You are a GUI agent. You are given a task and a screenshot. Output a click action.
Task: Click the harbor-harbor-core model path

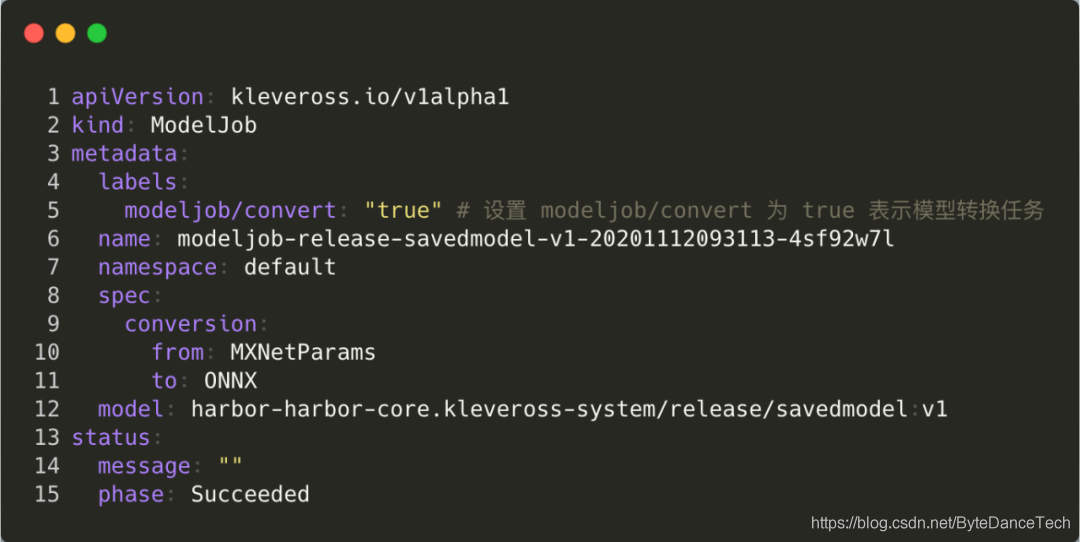coord(549,409)
